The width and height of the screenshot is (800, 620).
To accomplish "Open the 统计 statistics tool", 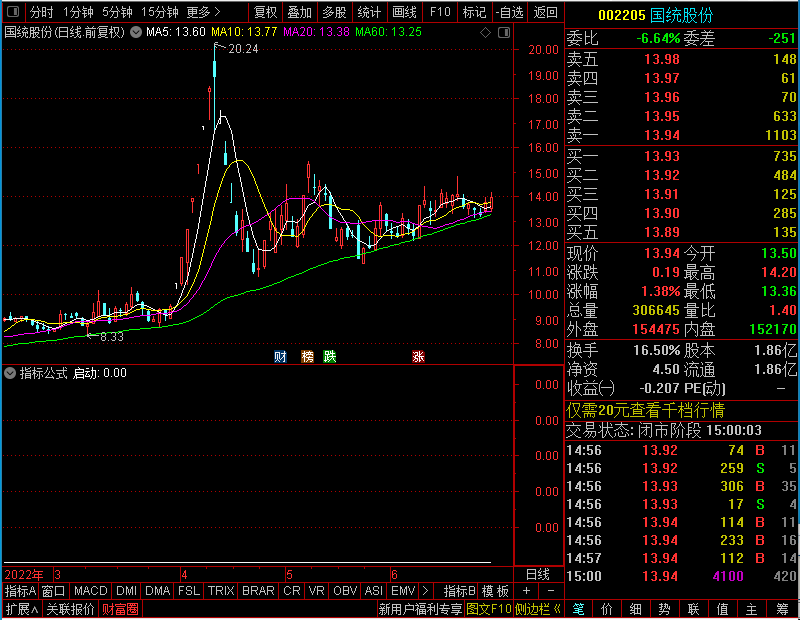I will click(369, 12).
